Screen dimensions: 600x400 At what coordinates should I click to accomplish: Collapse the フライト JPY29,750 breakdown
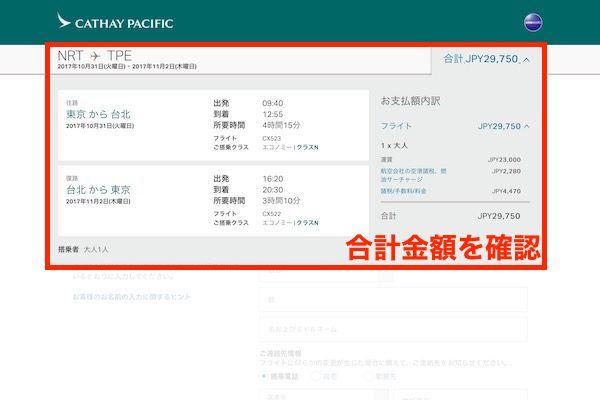pos(527,126)
